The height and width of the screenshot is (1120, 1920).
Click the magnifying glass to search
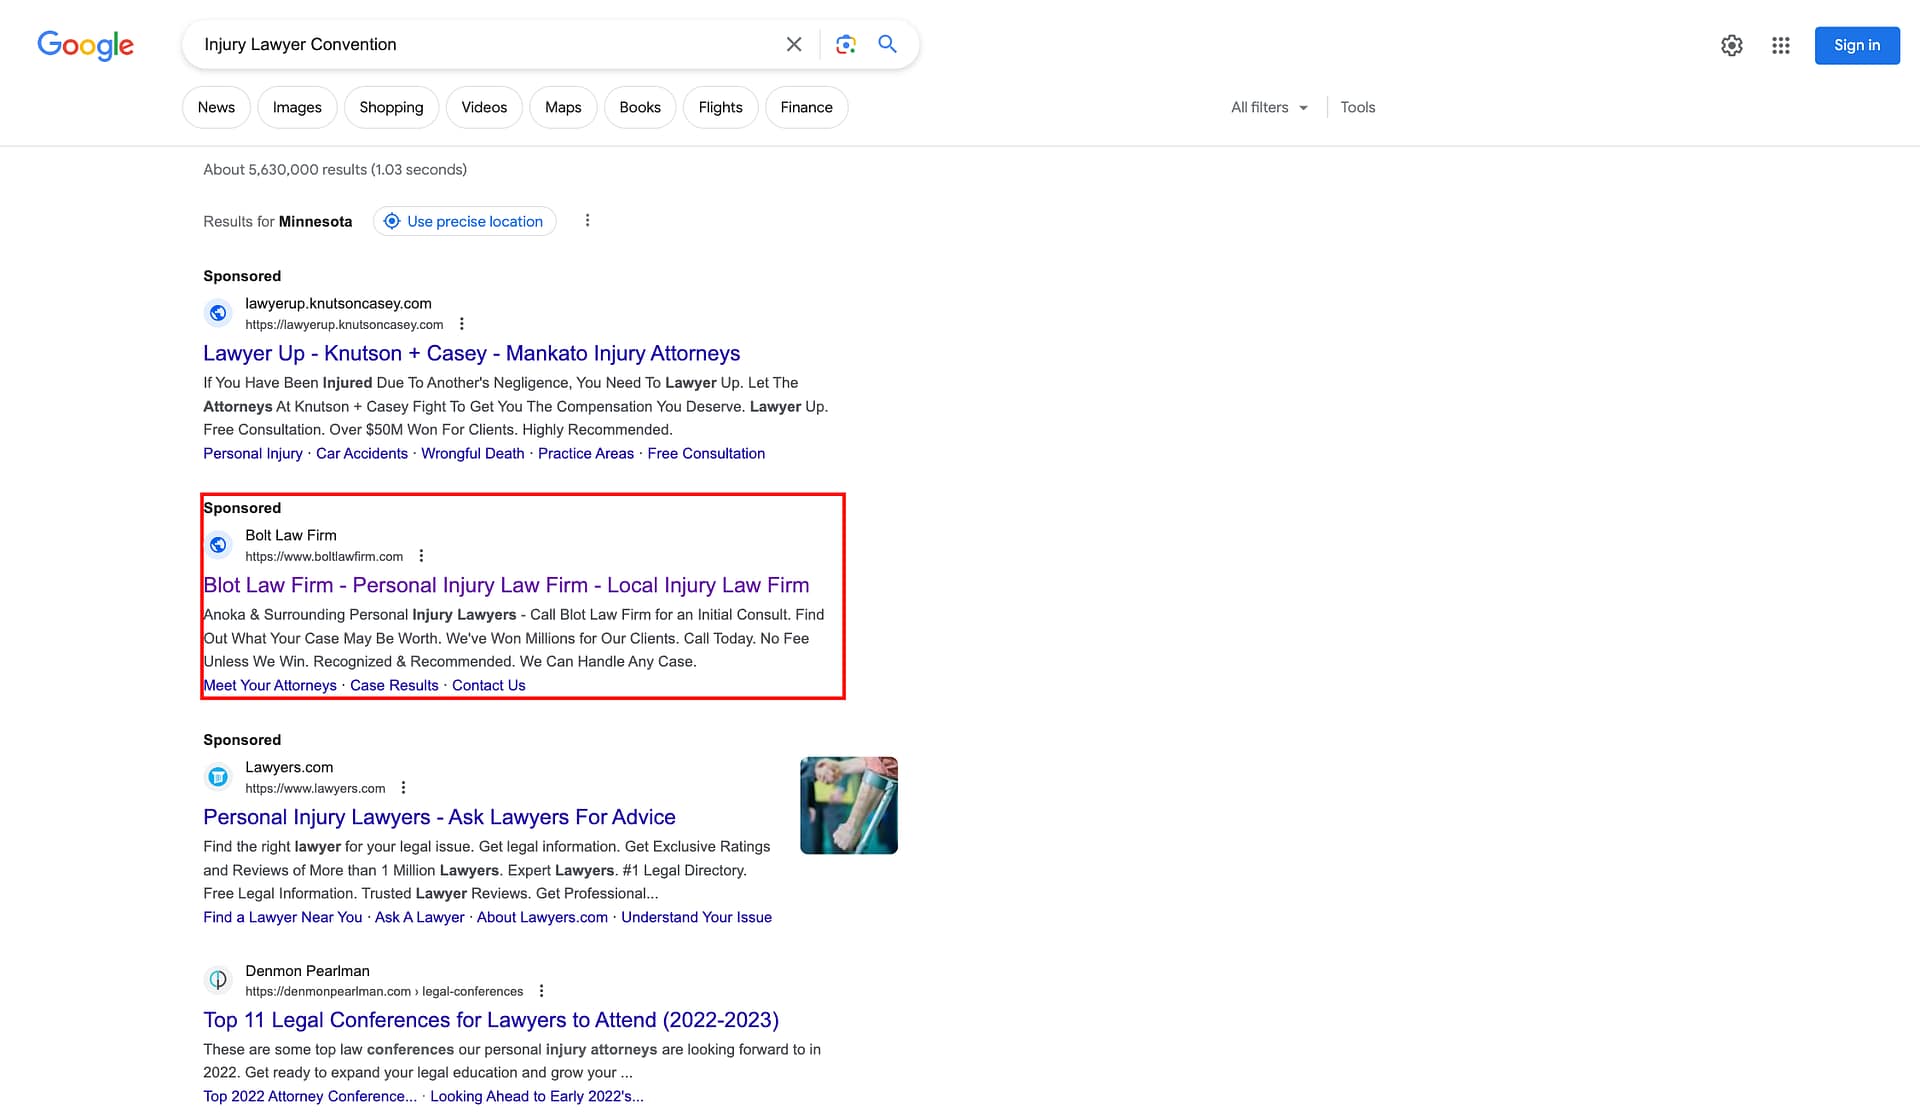[887, 44]
